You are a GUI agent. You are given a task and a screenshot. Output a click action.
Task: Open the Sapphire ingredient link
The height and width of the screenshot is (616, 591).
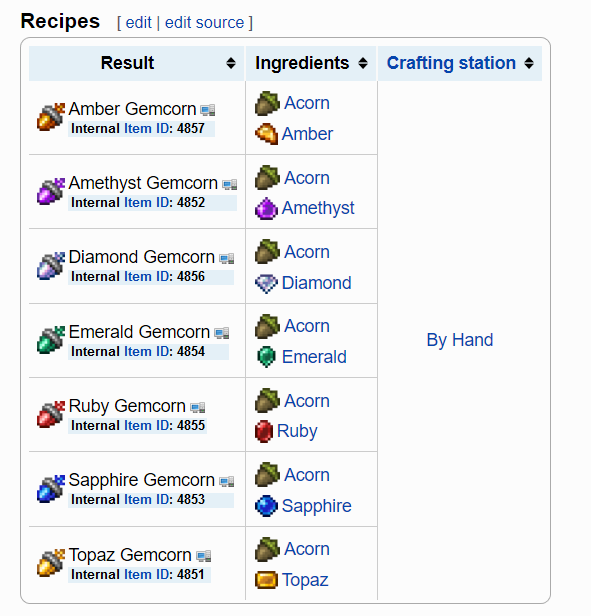click(x=317, y=506)
